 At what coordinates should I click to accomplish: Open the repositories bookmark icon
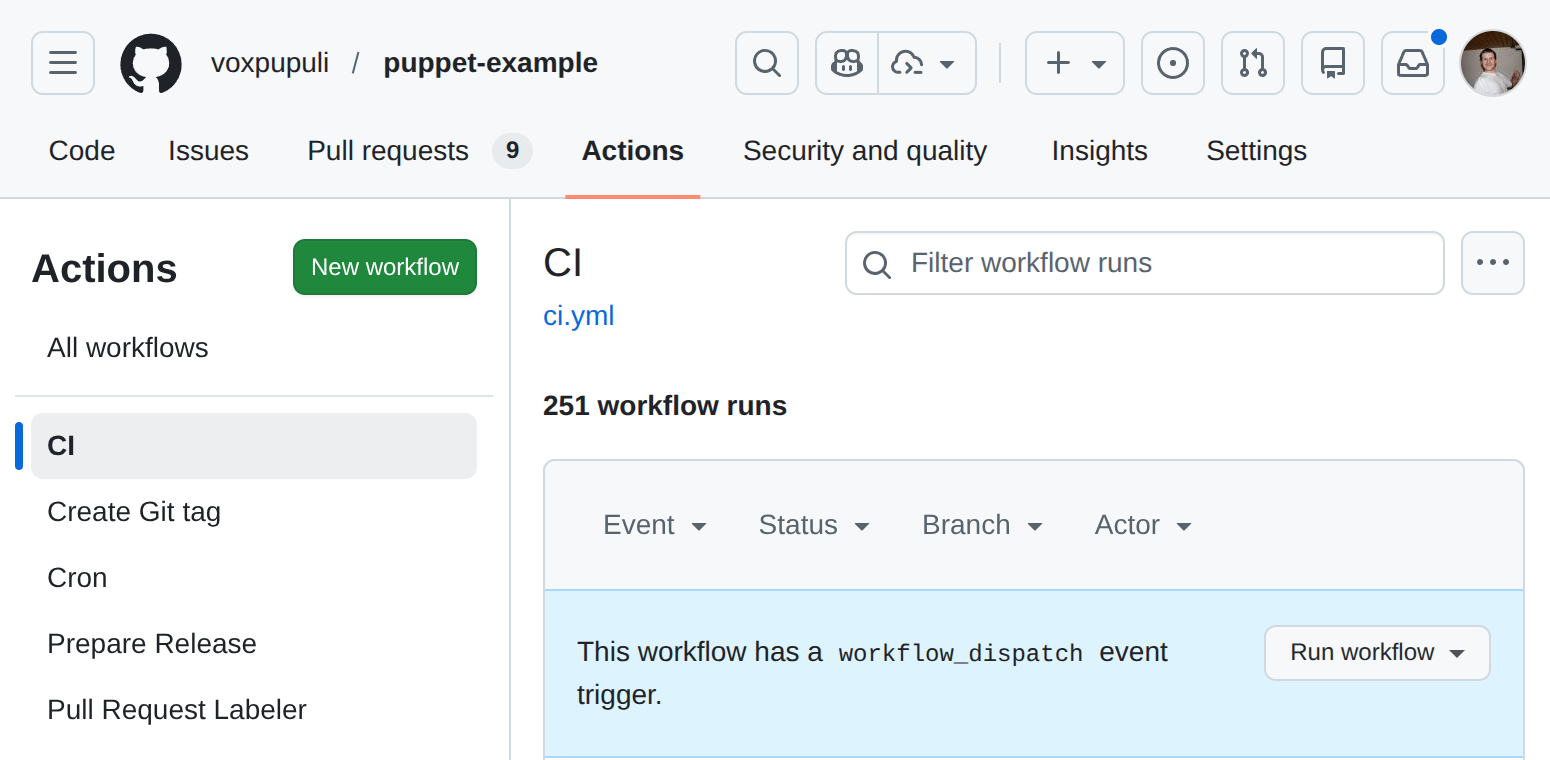point(1333,63)
